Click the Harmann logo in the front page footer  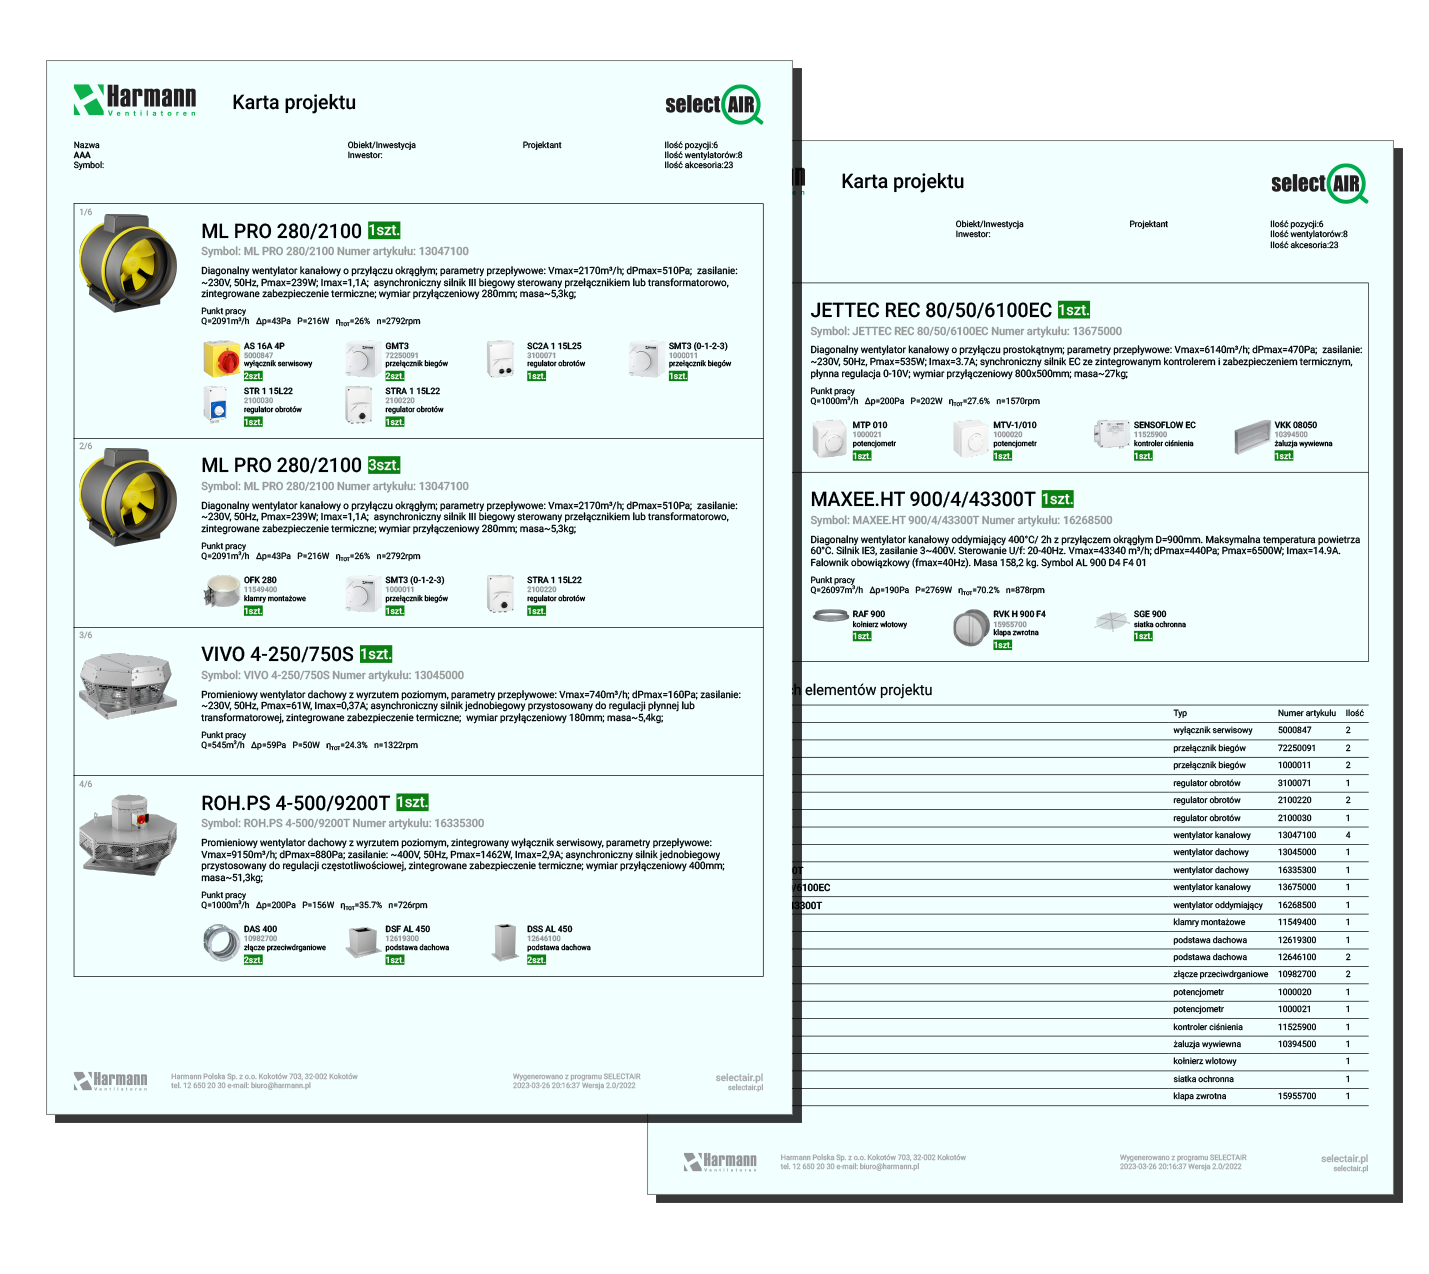pos(110,1081)
